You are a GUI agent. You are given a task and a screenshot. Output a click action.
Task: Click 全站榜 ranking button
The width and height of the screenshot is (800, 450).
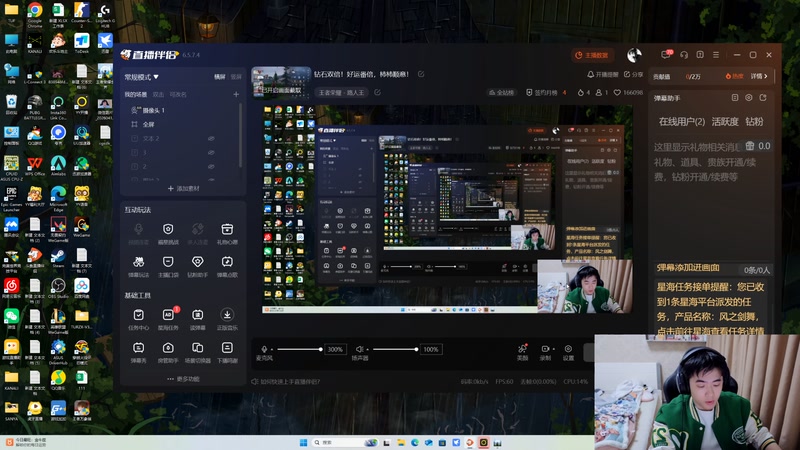501,92
